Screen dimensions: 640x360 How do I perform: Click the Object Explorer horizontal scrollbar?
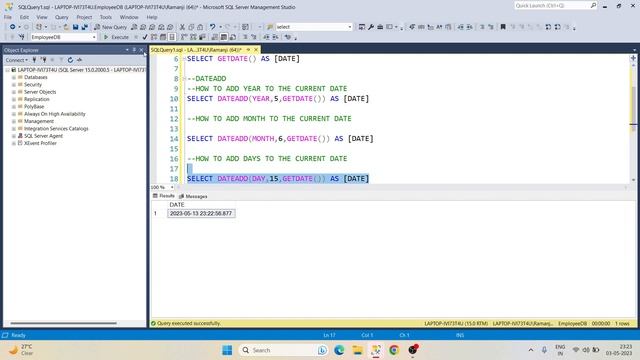click(63, 323)
